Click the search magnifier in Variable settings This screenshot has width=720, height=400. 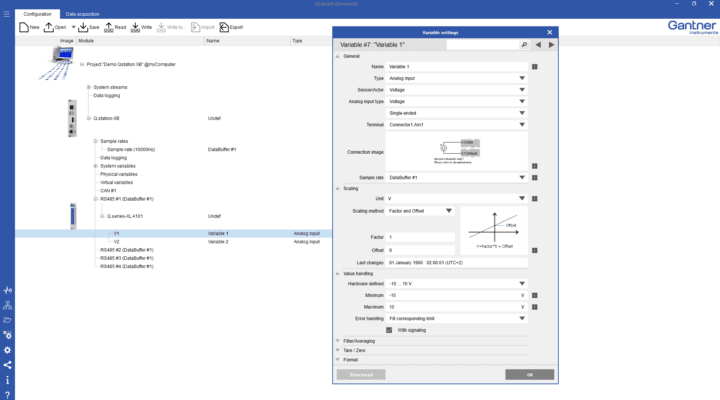pos(523,45)
